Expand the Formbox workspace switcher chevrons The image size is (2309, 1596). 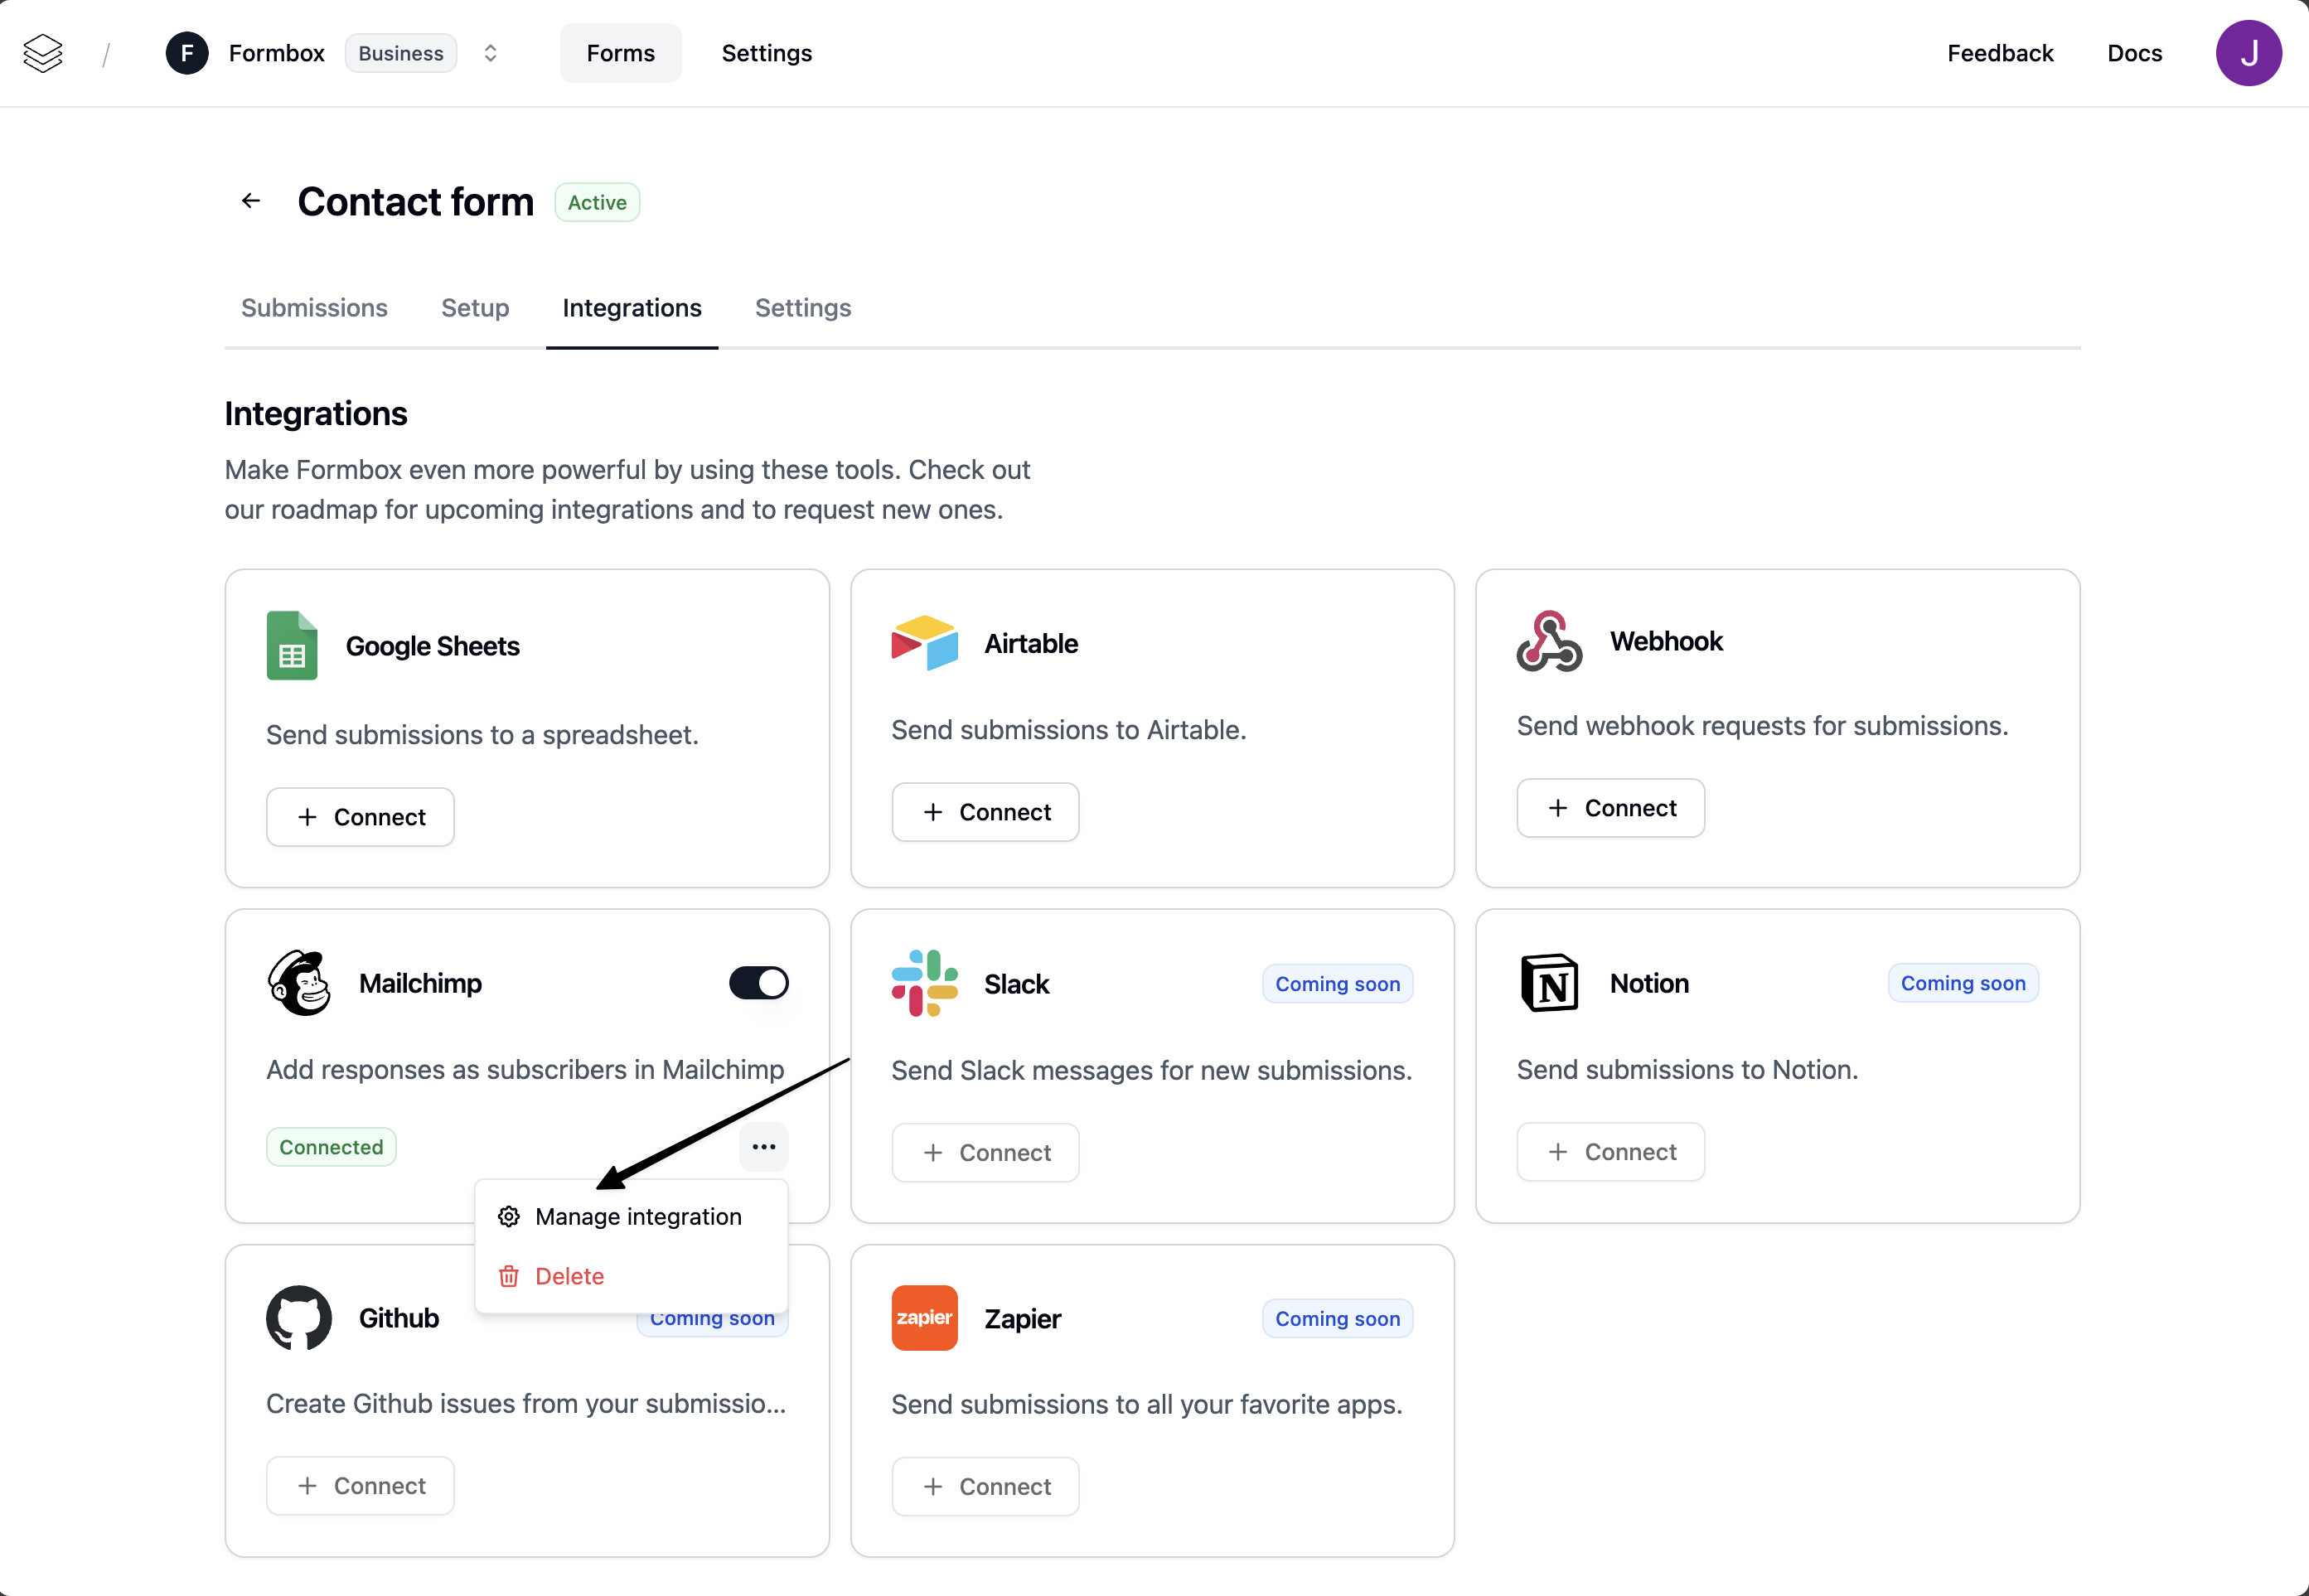click(490, 53)
